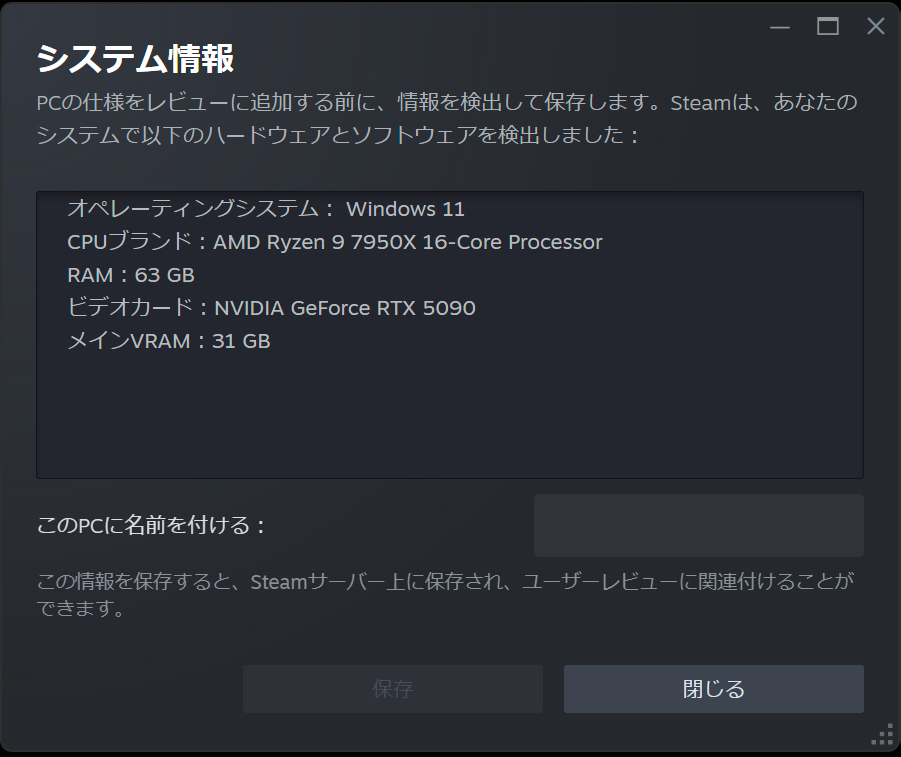Click the NVIDIA GeForce RTX 5090 text
Image resolution: width=901 pixels, height=757 pixels.
point(345,308)
